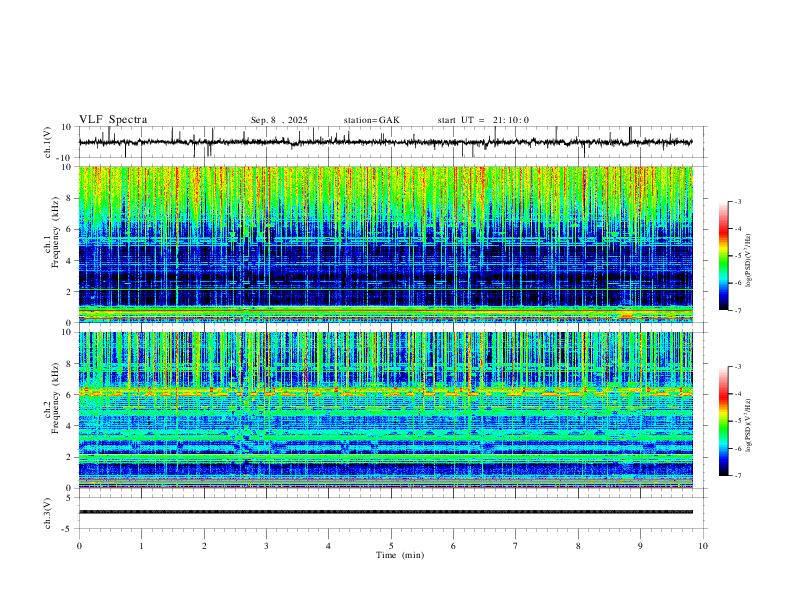Click the ch.2 colorbar "log(PSD)(V²/Hz)" label

[749, 425]
